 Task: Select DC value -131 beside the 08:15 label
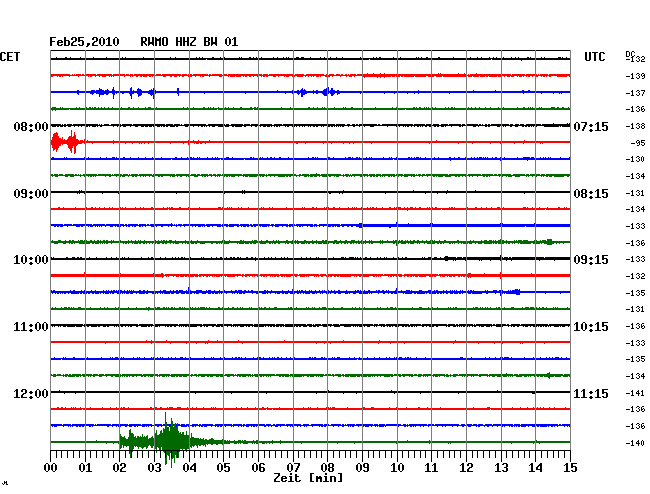(635, 193)
